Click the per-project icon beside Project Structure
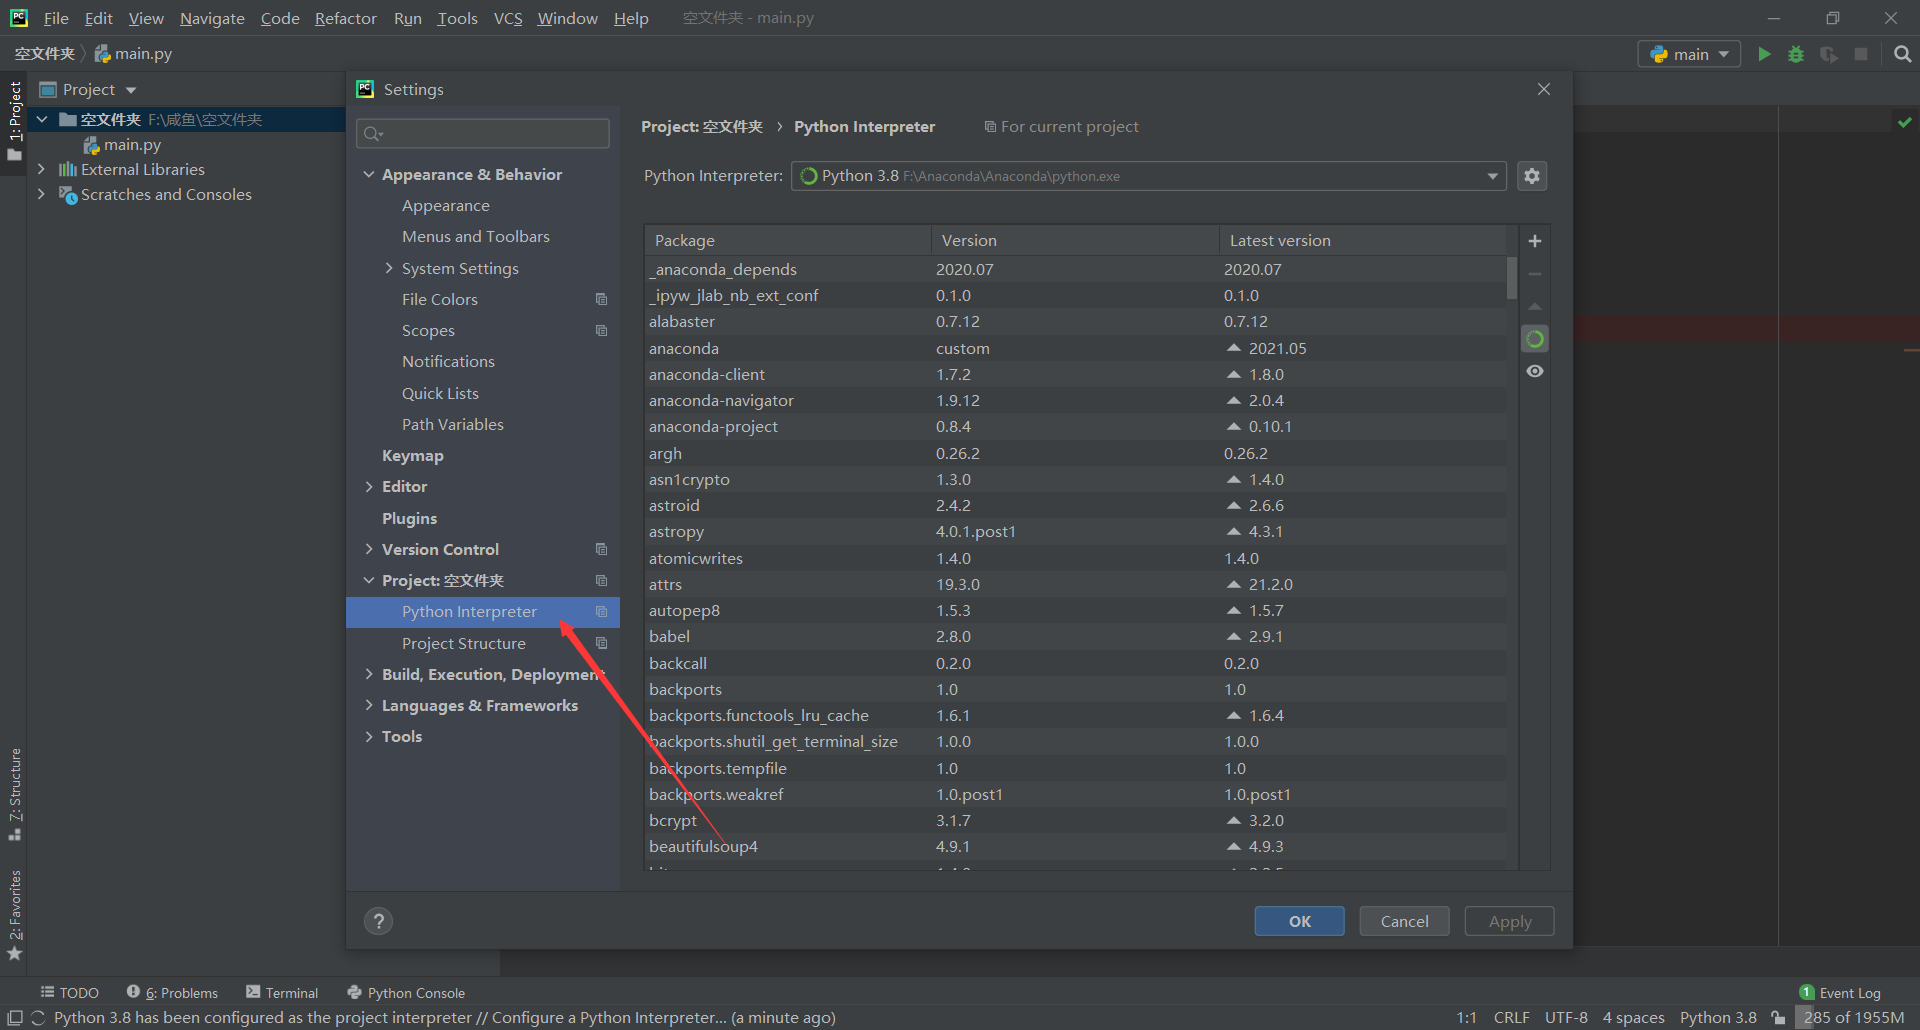 (601, 643)
